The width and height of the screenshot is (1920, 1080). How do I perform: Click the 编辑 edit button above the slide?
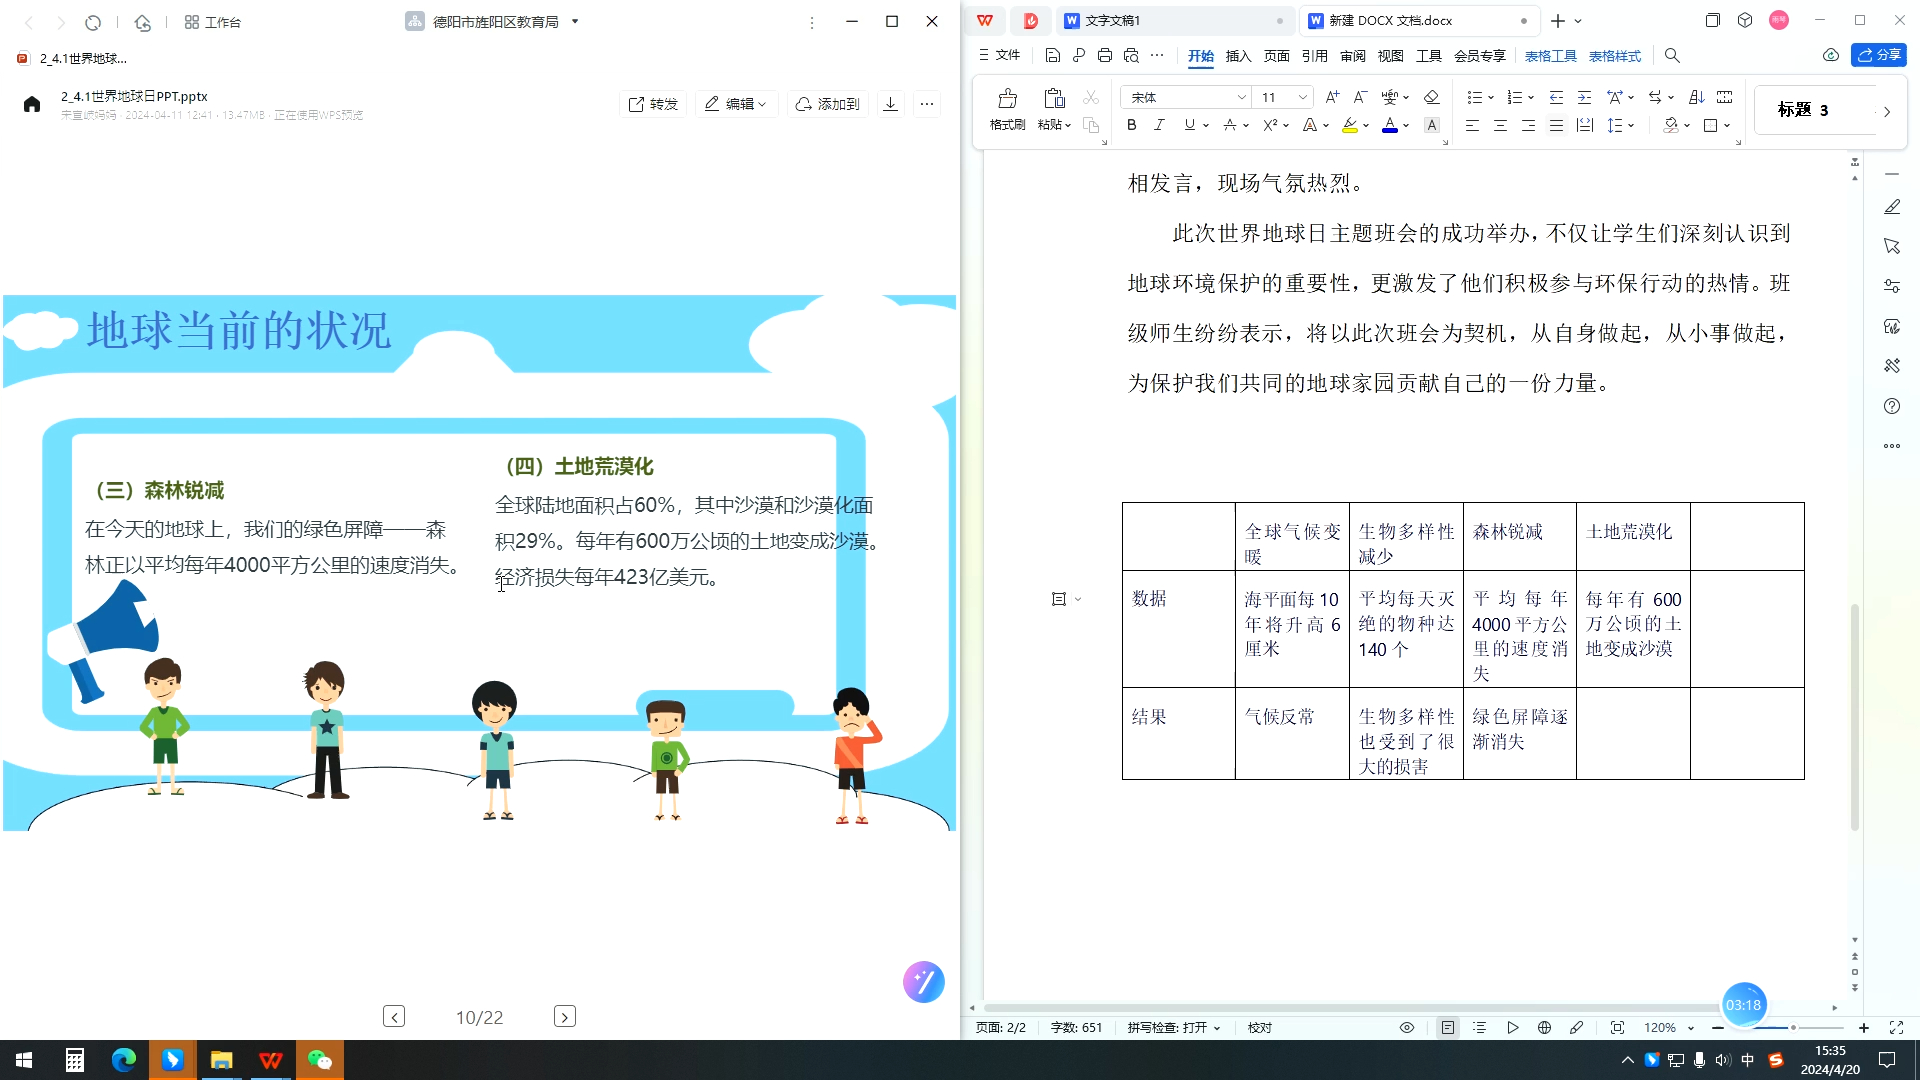tap(737, 103)
